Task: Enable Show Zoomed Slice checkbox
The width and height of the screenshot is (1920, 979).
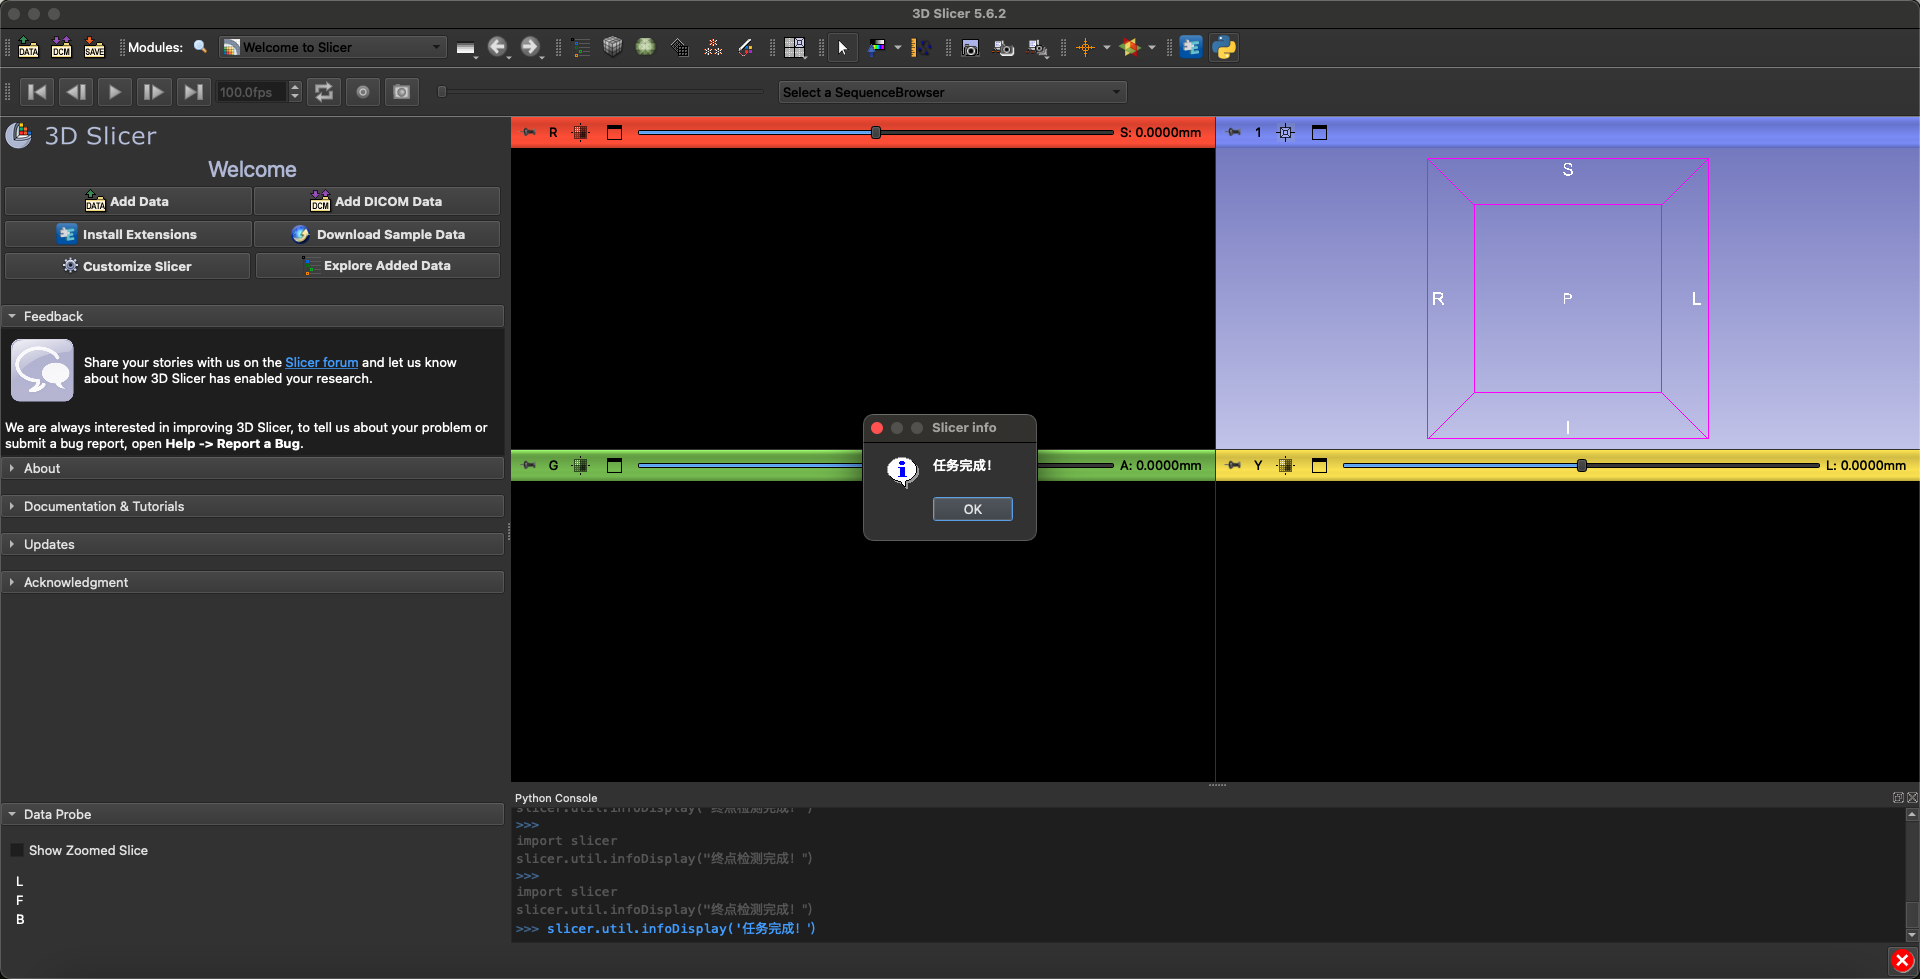Action: (17, 850)
